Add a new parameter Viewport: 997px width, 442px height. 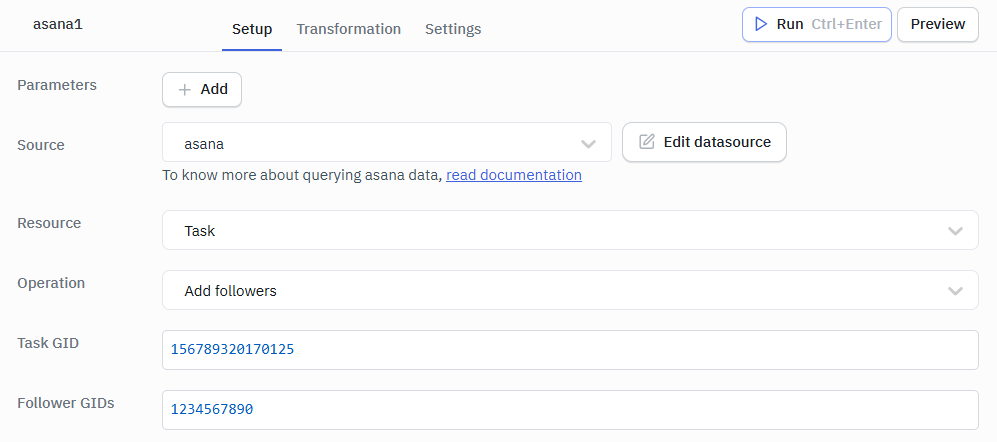click(x=202, y=90)
